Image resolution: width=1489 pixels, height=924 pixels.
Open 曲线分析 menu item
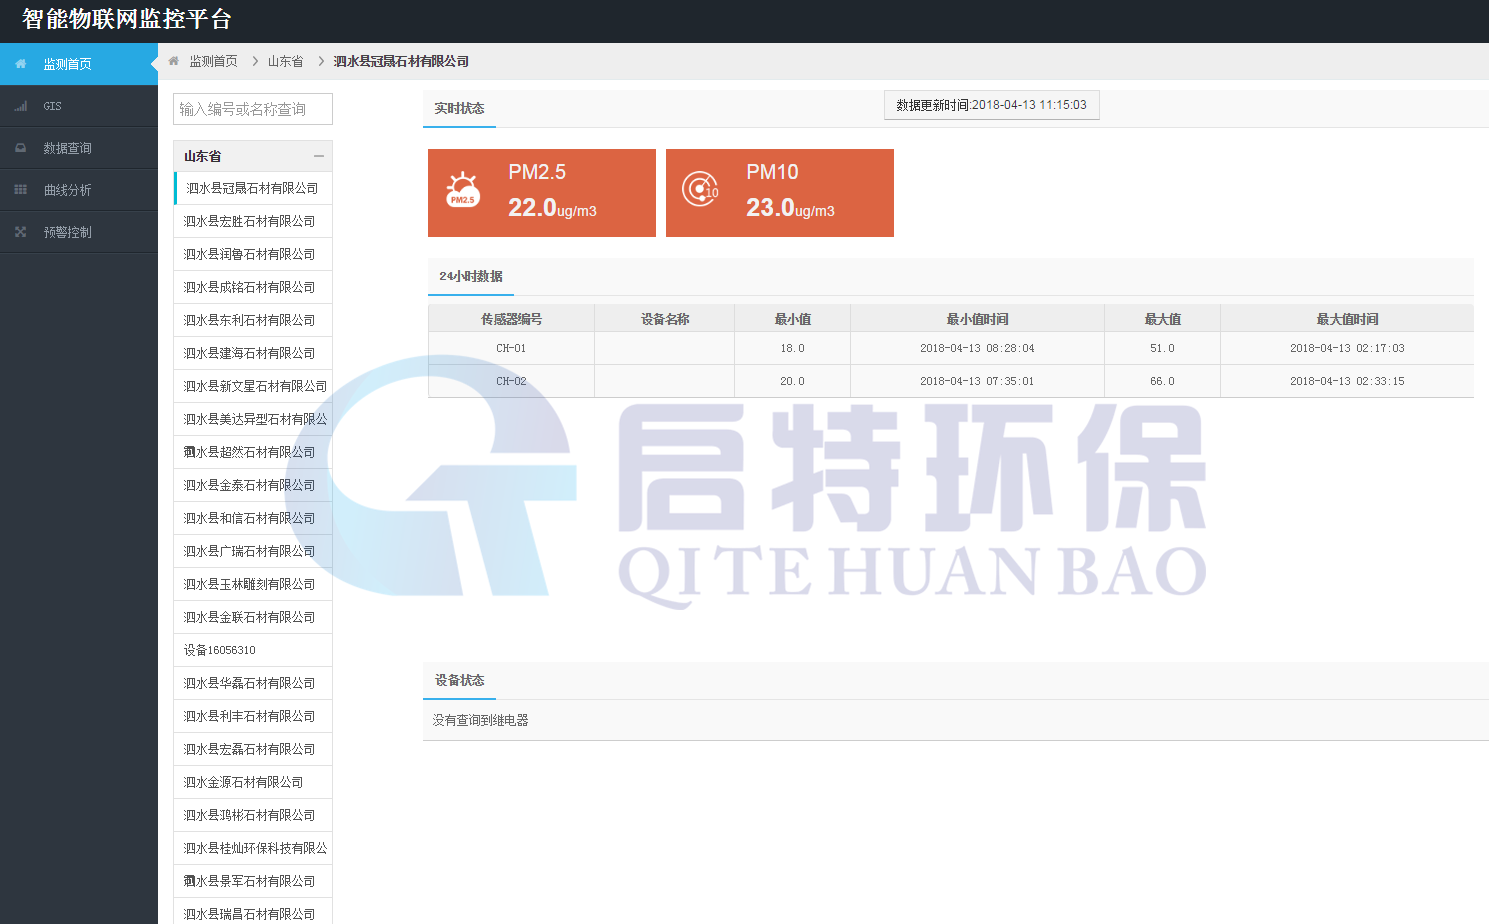pyautogui.click(x=79, y=190)
